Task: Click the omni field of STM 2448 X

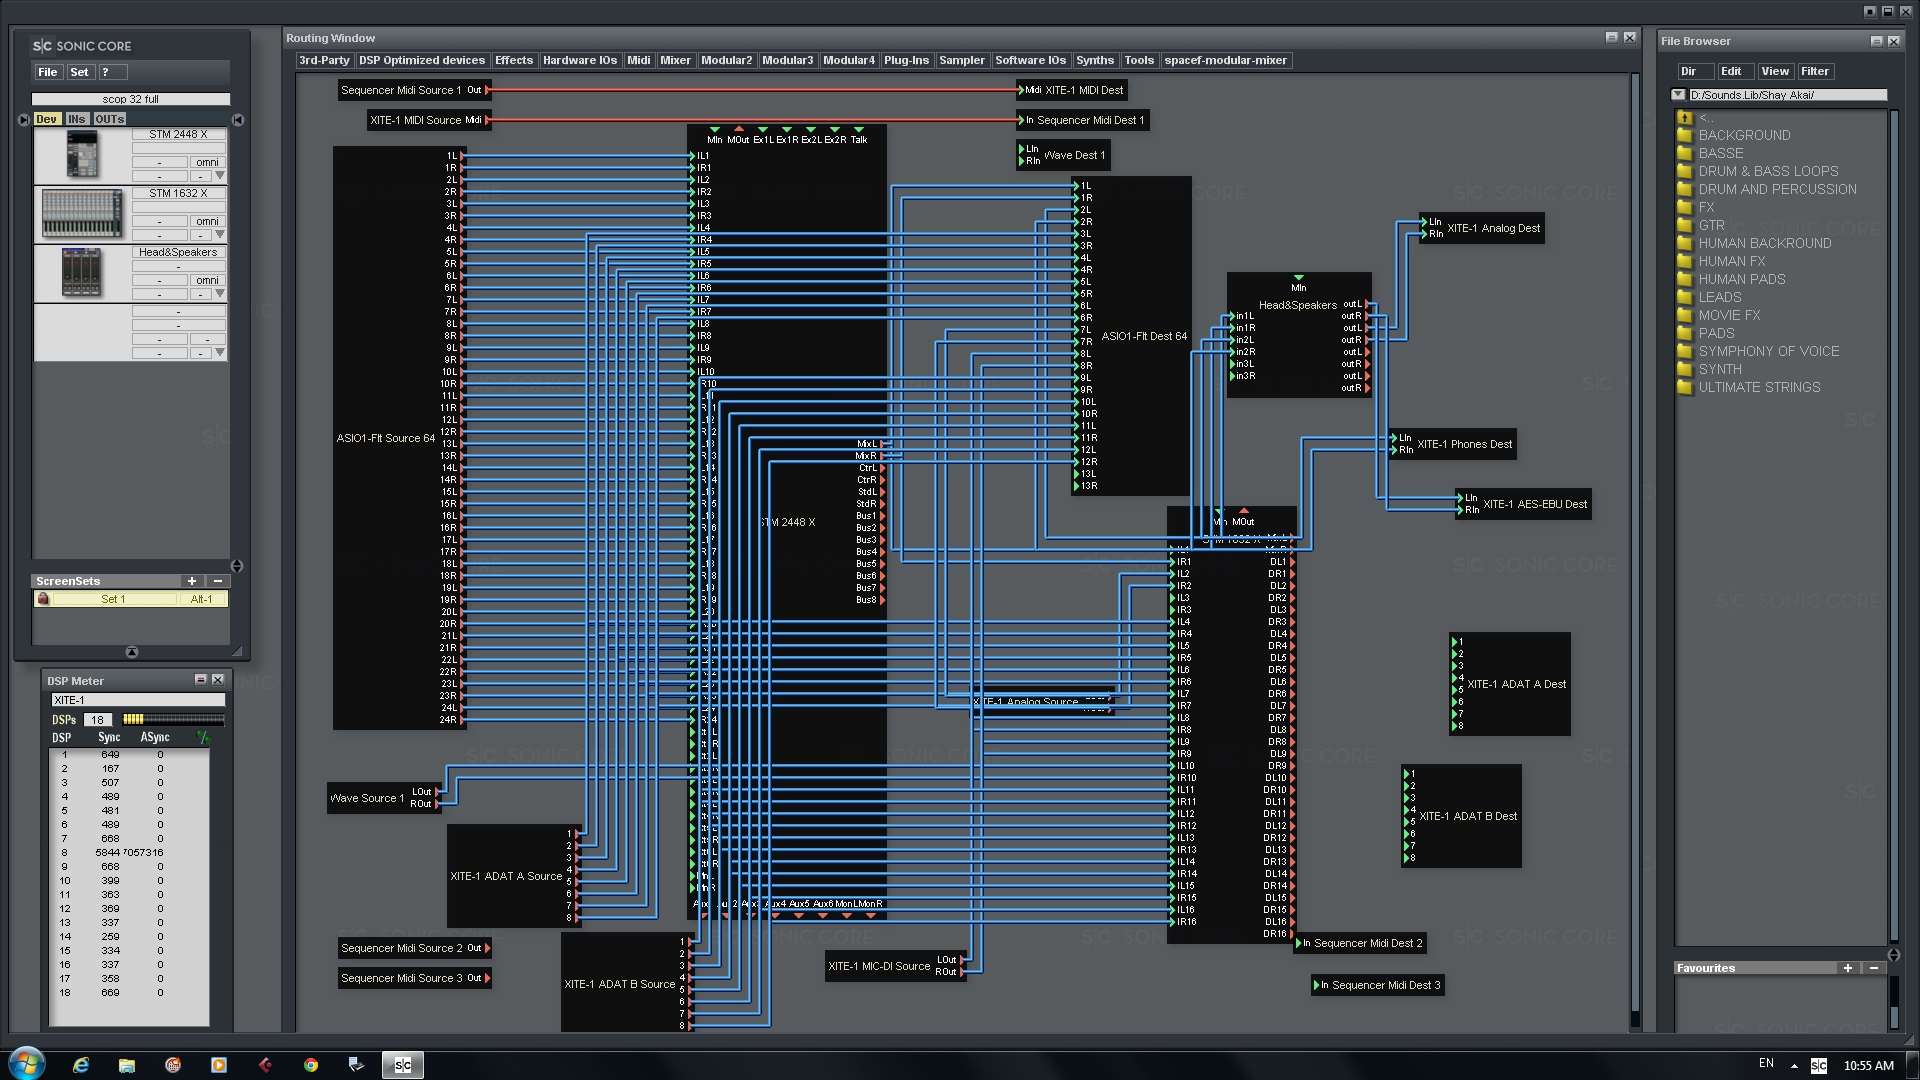Action: [x=207, y=162]
